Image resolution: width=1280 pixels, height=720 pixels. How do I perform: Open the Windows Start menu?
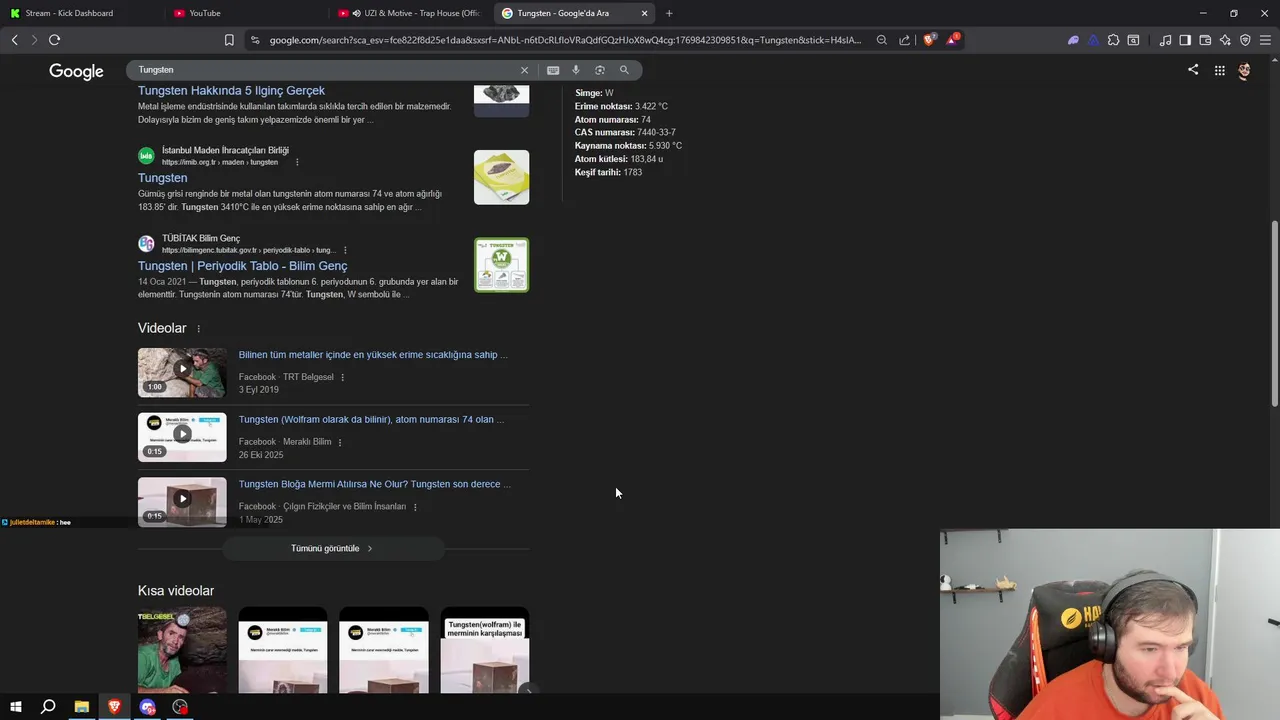[x=16, y=707]
